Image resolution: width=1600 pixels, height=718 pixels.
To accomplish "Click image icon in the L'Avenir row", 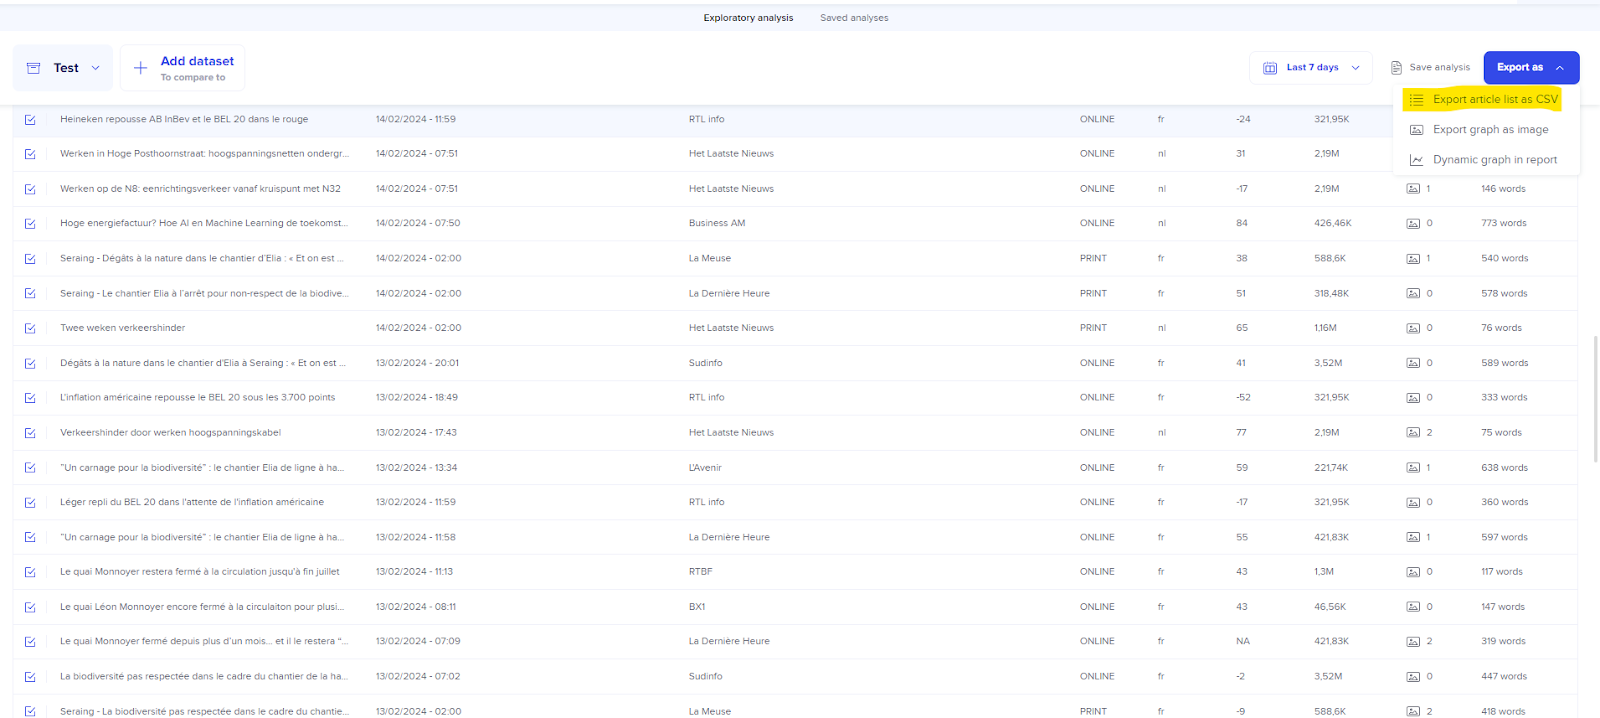I will (1413, 468).
